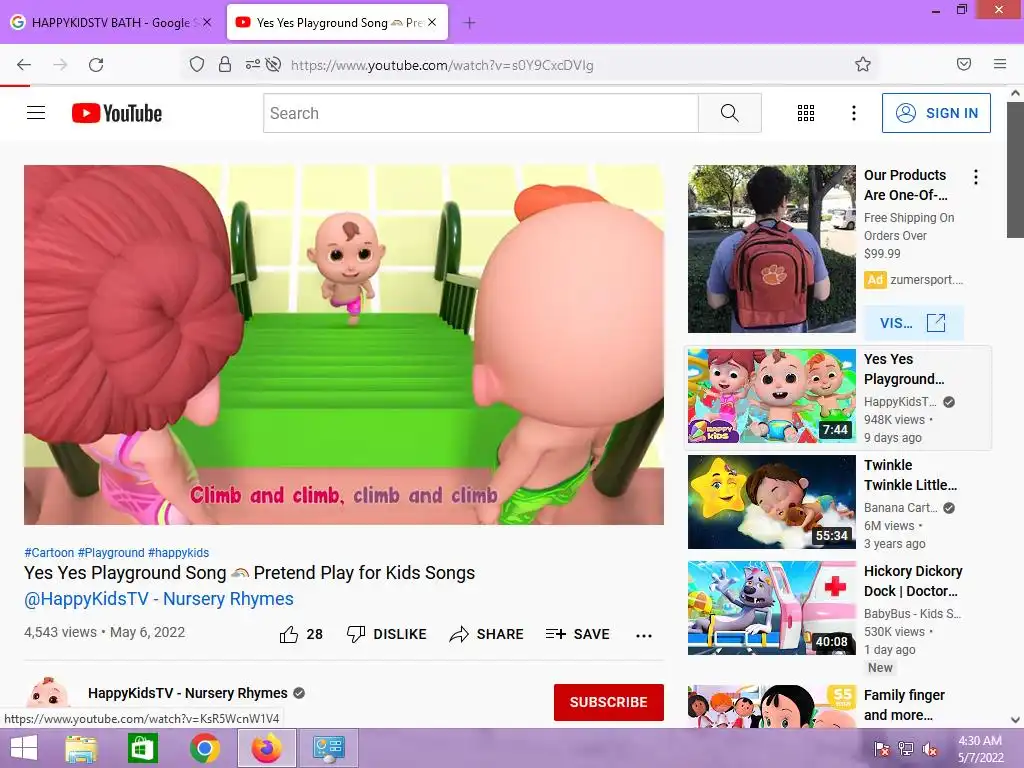Open more actions ellipsis below video
This screenshot has height=768, width=1024.
[644, 635]
